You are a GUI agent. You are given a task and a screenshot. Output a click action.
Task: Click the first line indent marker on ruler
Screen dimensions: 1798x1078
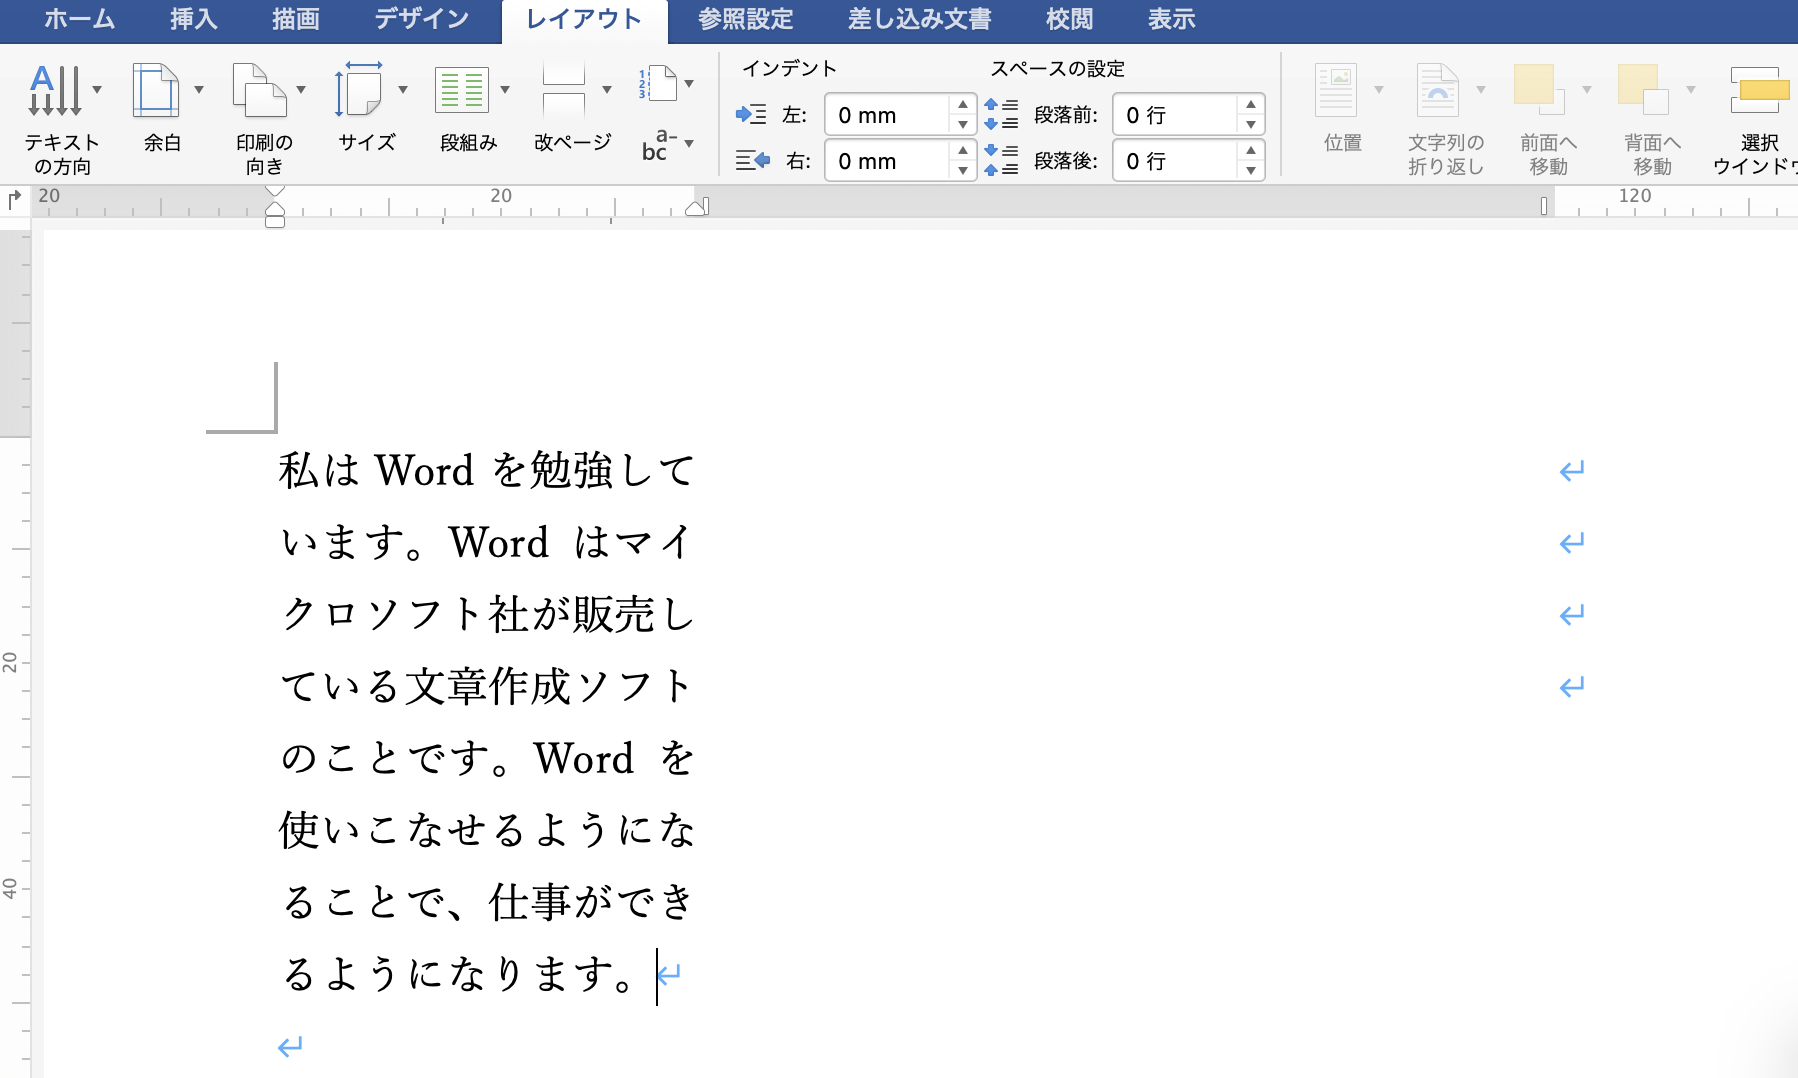(x=275, y=191)
